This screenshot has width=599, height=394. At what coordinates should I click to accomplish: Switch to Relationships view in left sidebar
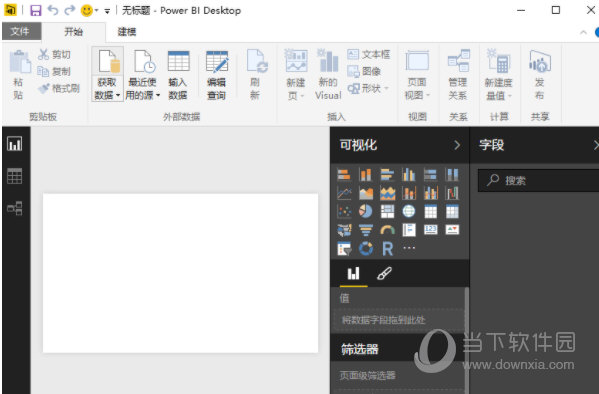tap(15, 208)
